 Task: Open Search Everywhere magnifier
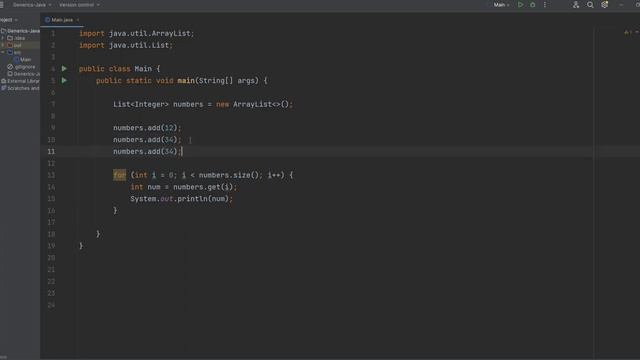[x=590, y=5]
